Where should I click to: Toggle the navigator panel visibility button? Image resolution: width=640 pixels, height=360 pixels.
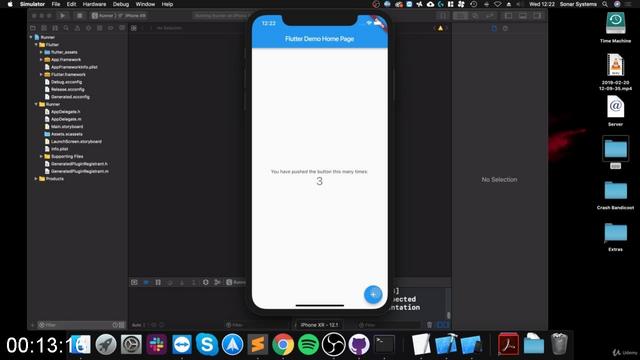509,16
